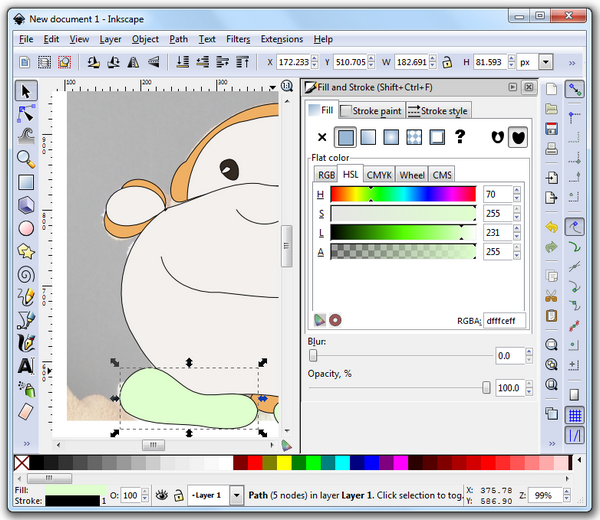600x520 pixels.
Task: Click the Blur value field
Action: (x=509, y=356)
